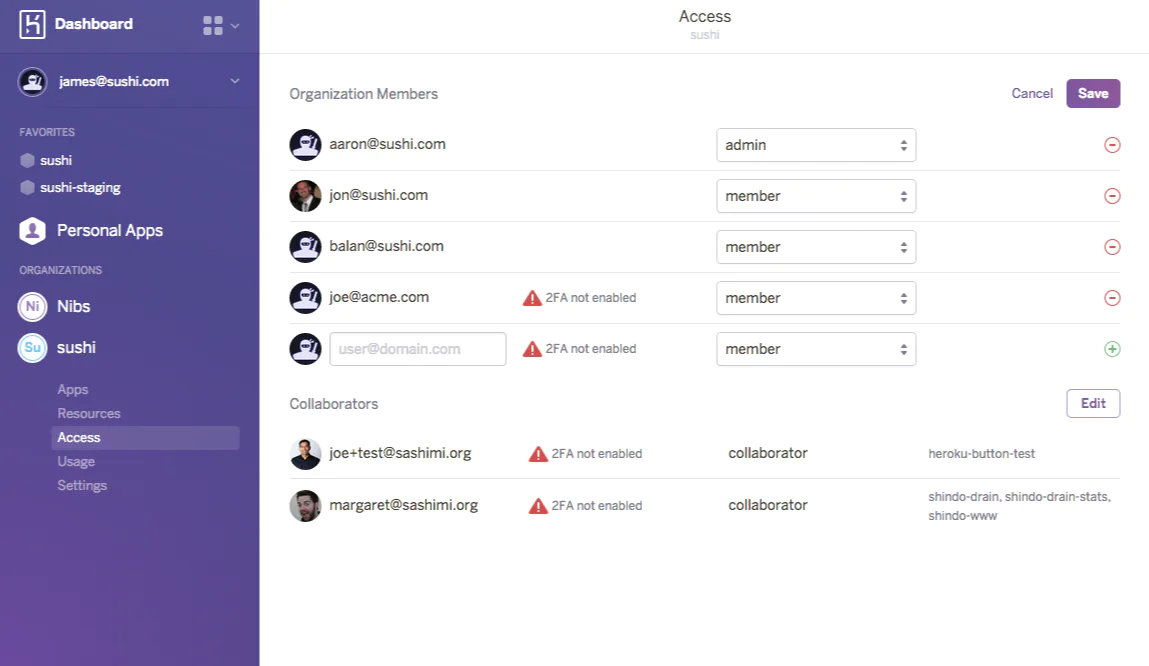This screenshot has height=666, width=1149.
Task: Remove jon@sushi.com from organization
Action: coord(1112,196)
